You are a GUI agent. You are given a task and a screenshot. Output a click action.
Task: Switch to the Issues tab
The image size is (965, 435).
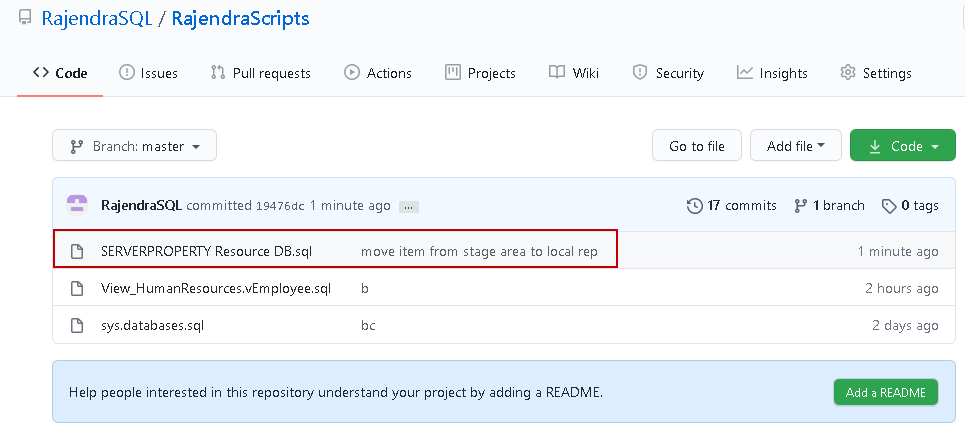click(x=148, y=73)
